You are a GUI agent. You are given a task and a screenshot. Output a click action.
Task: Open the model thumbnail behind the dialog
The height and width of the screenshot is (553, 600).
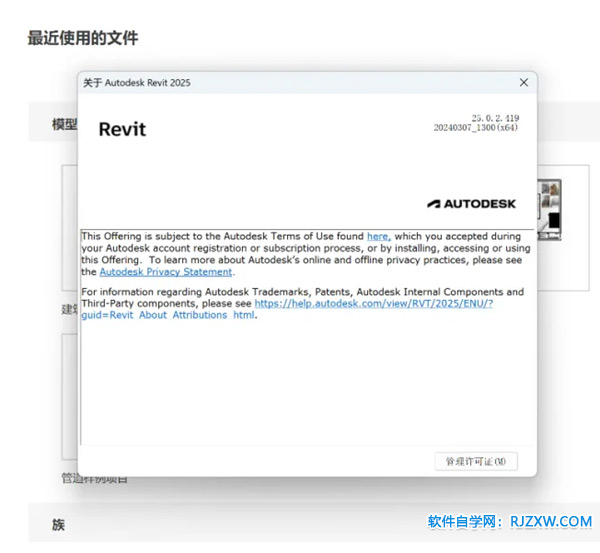click(x=549, y=209)
